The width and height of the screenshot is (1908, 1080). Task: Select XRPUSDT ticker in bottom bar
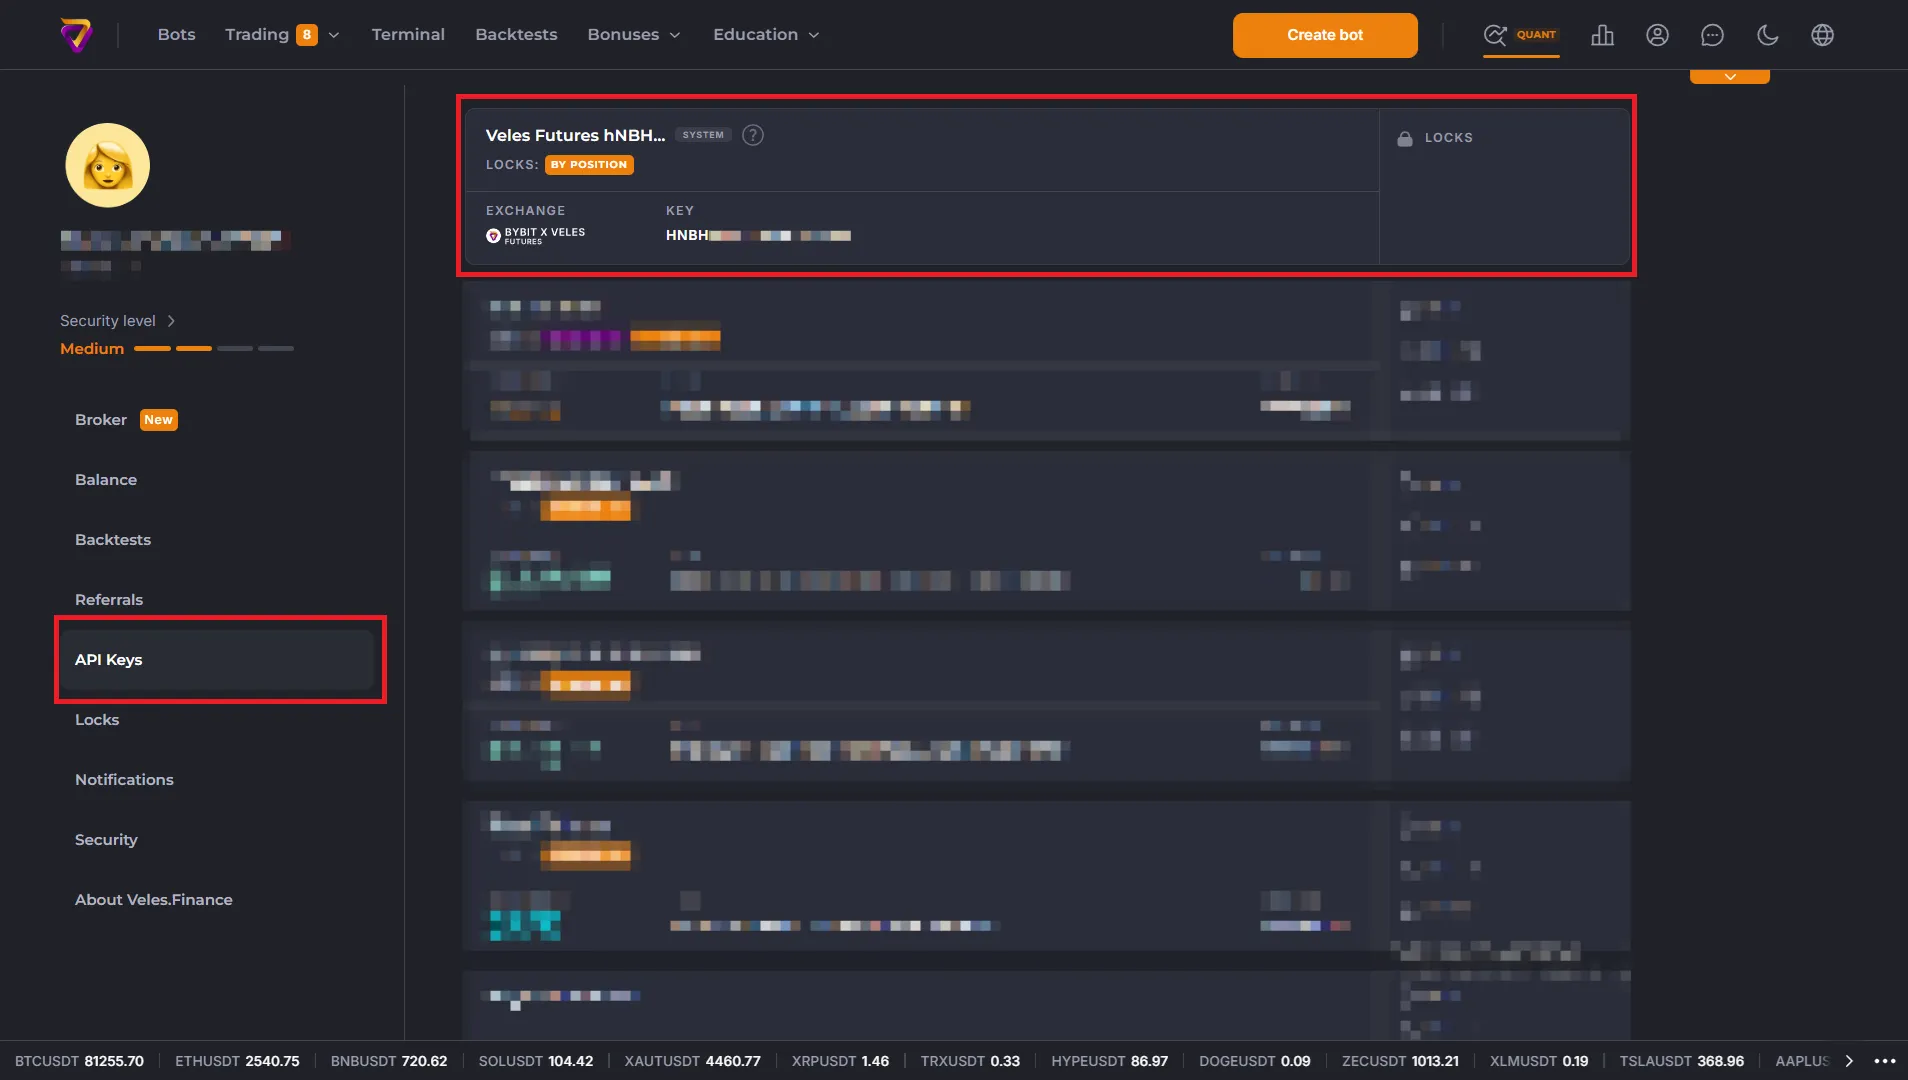point(840,1061)
